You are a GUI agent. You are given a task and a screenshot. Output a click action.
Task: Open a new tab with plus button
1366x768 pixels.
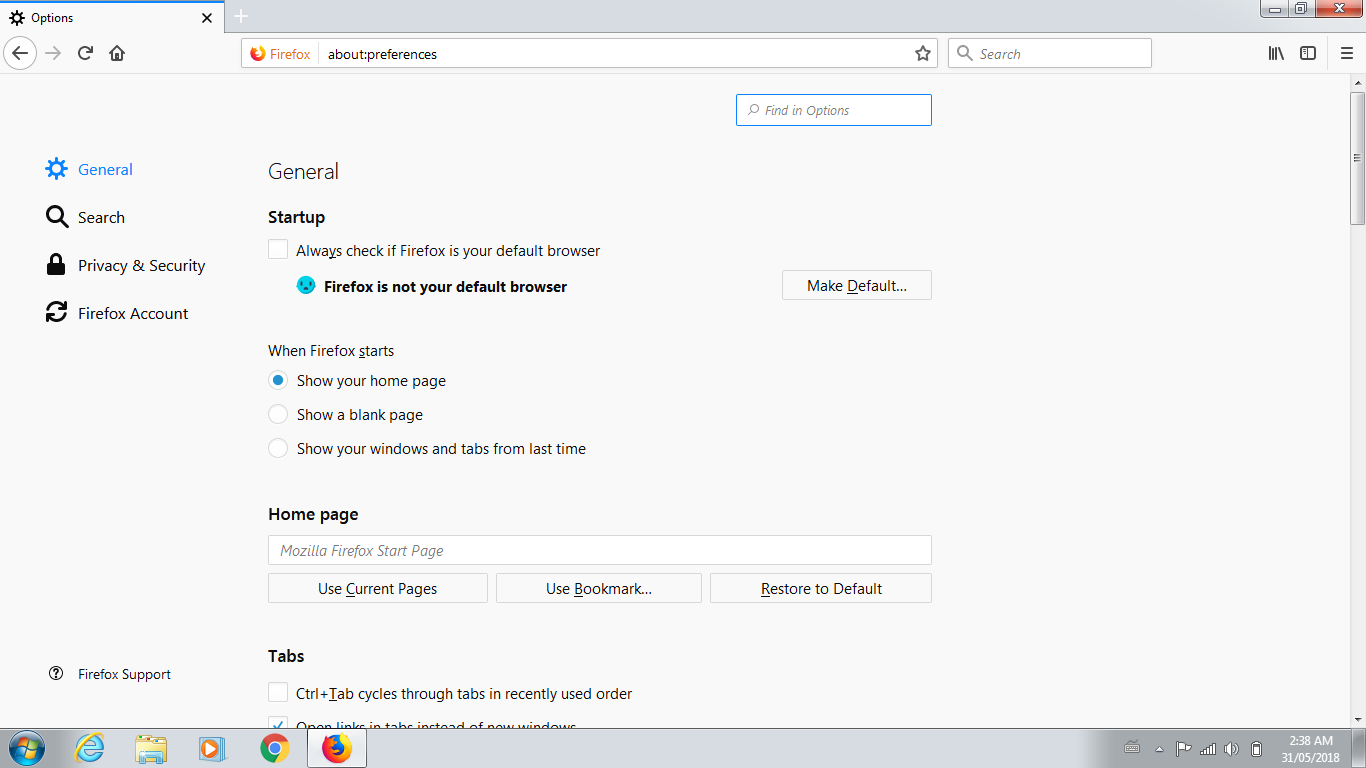coord(241,17)
